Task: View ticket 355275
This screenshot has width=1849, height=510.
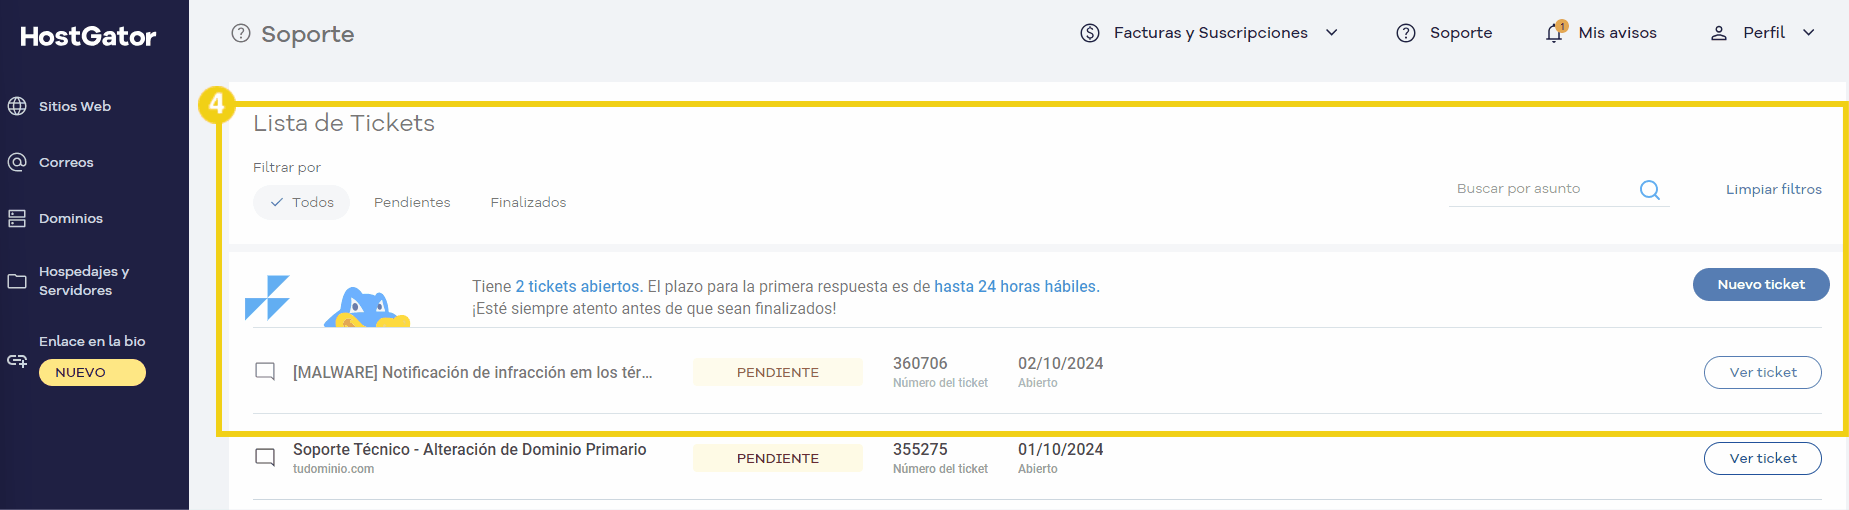Action: coord(1762,458)
